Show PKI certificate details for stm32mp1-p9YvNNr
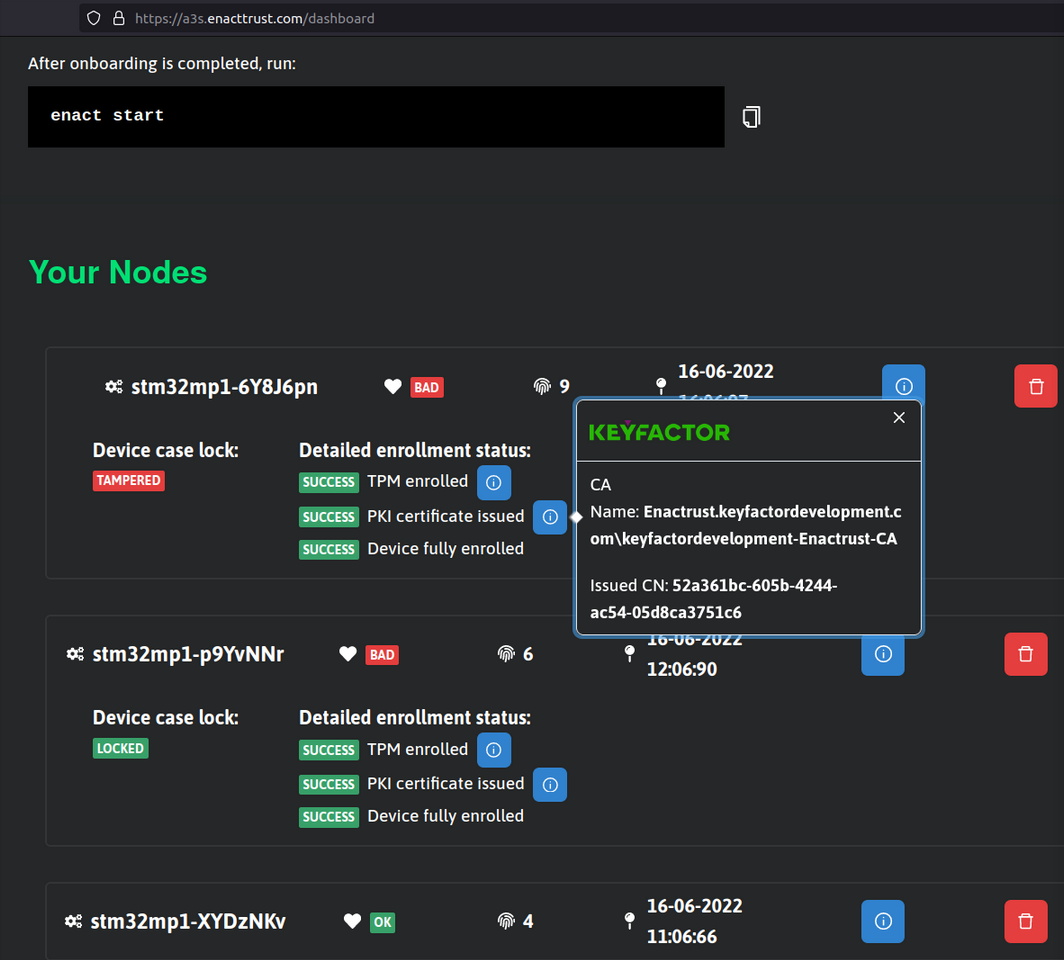Image resolution: width=1064 pixels, height=960 pixels. 549,785
